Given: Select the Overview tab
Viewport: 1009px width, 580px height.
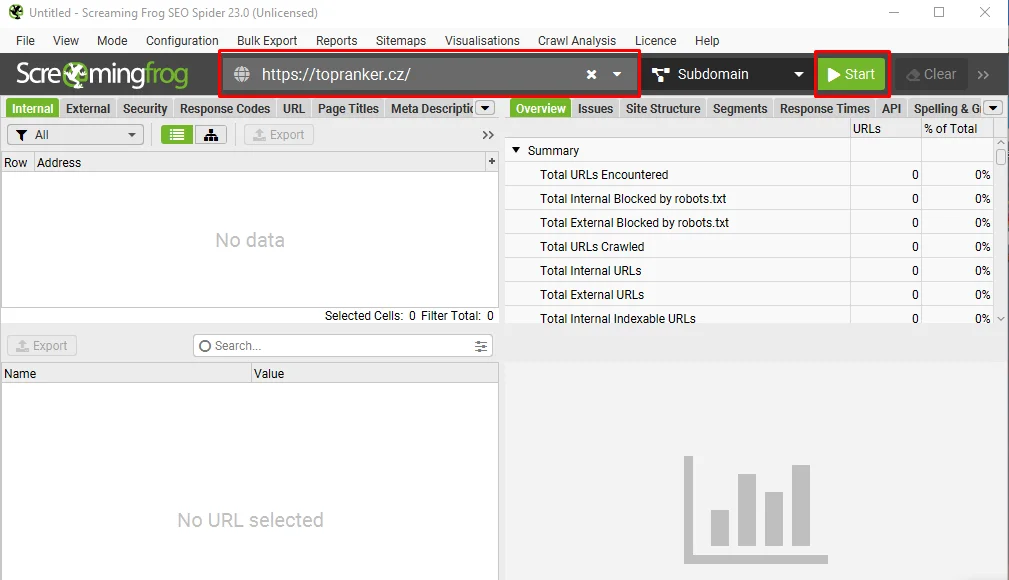Looking at the screenshot, I should [x=541, y=108].
